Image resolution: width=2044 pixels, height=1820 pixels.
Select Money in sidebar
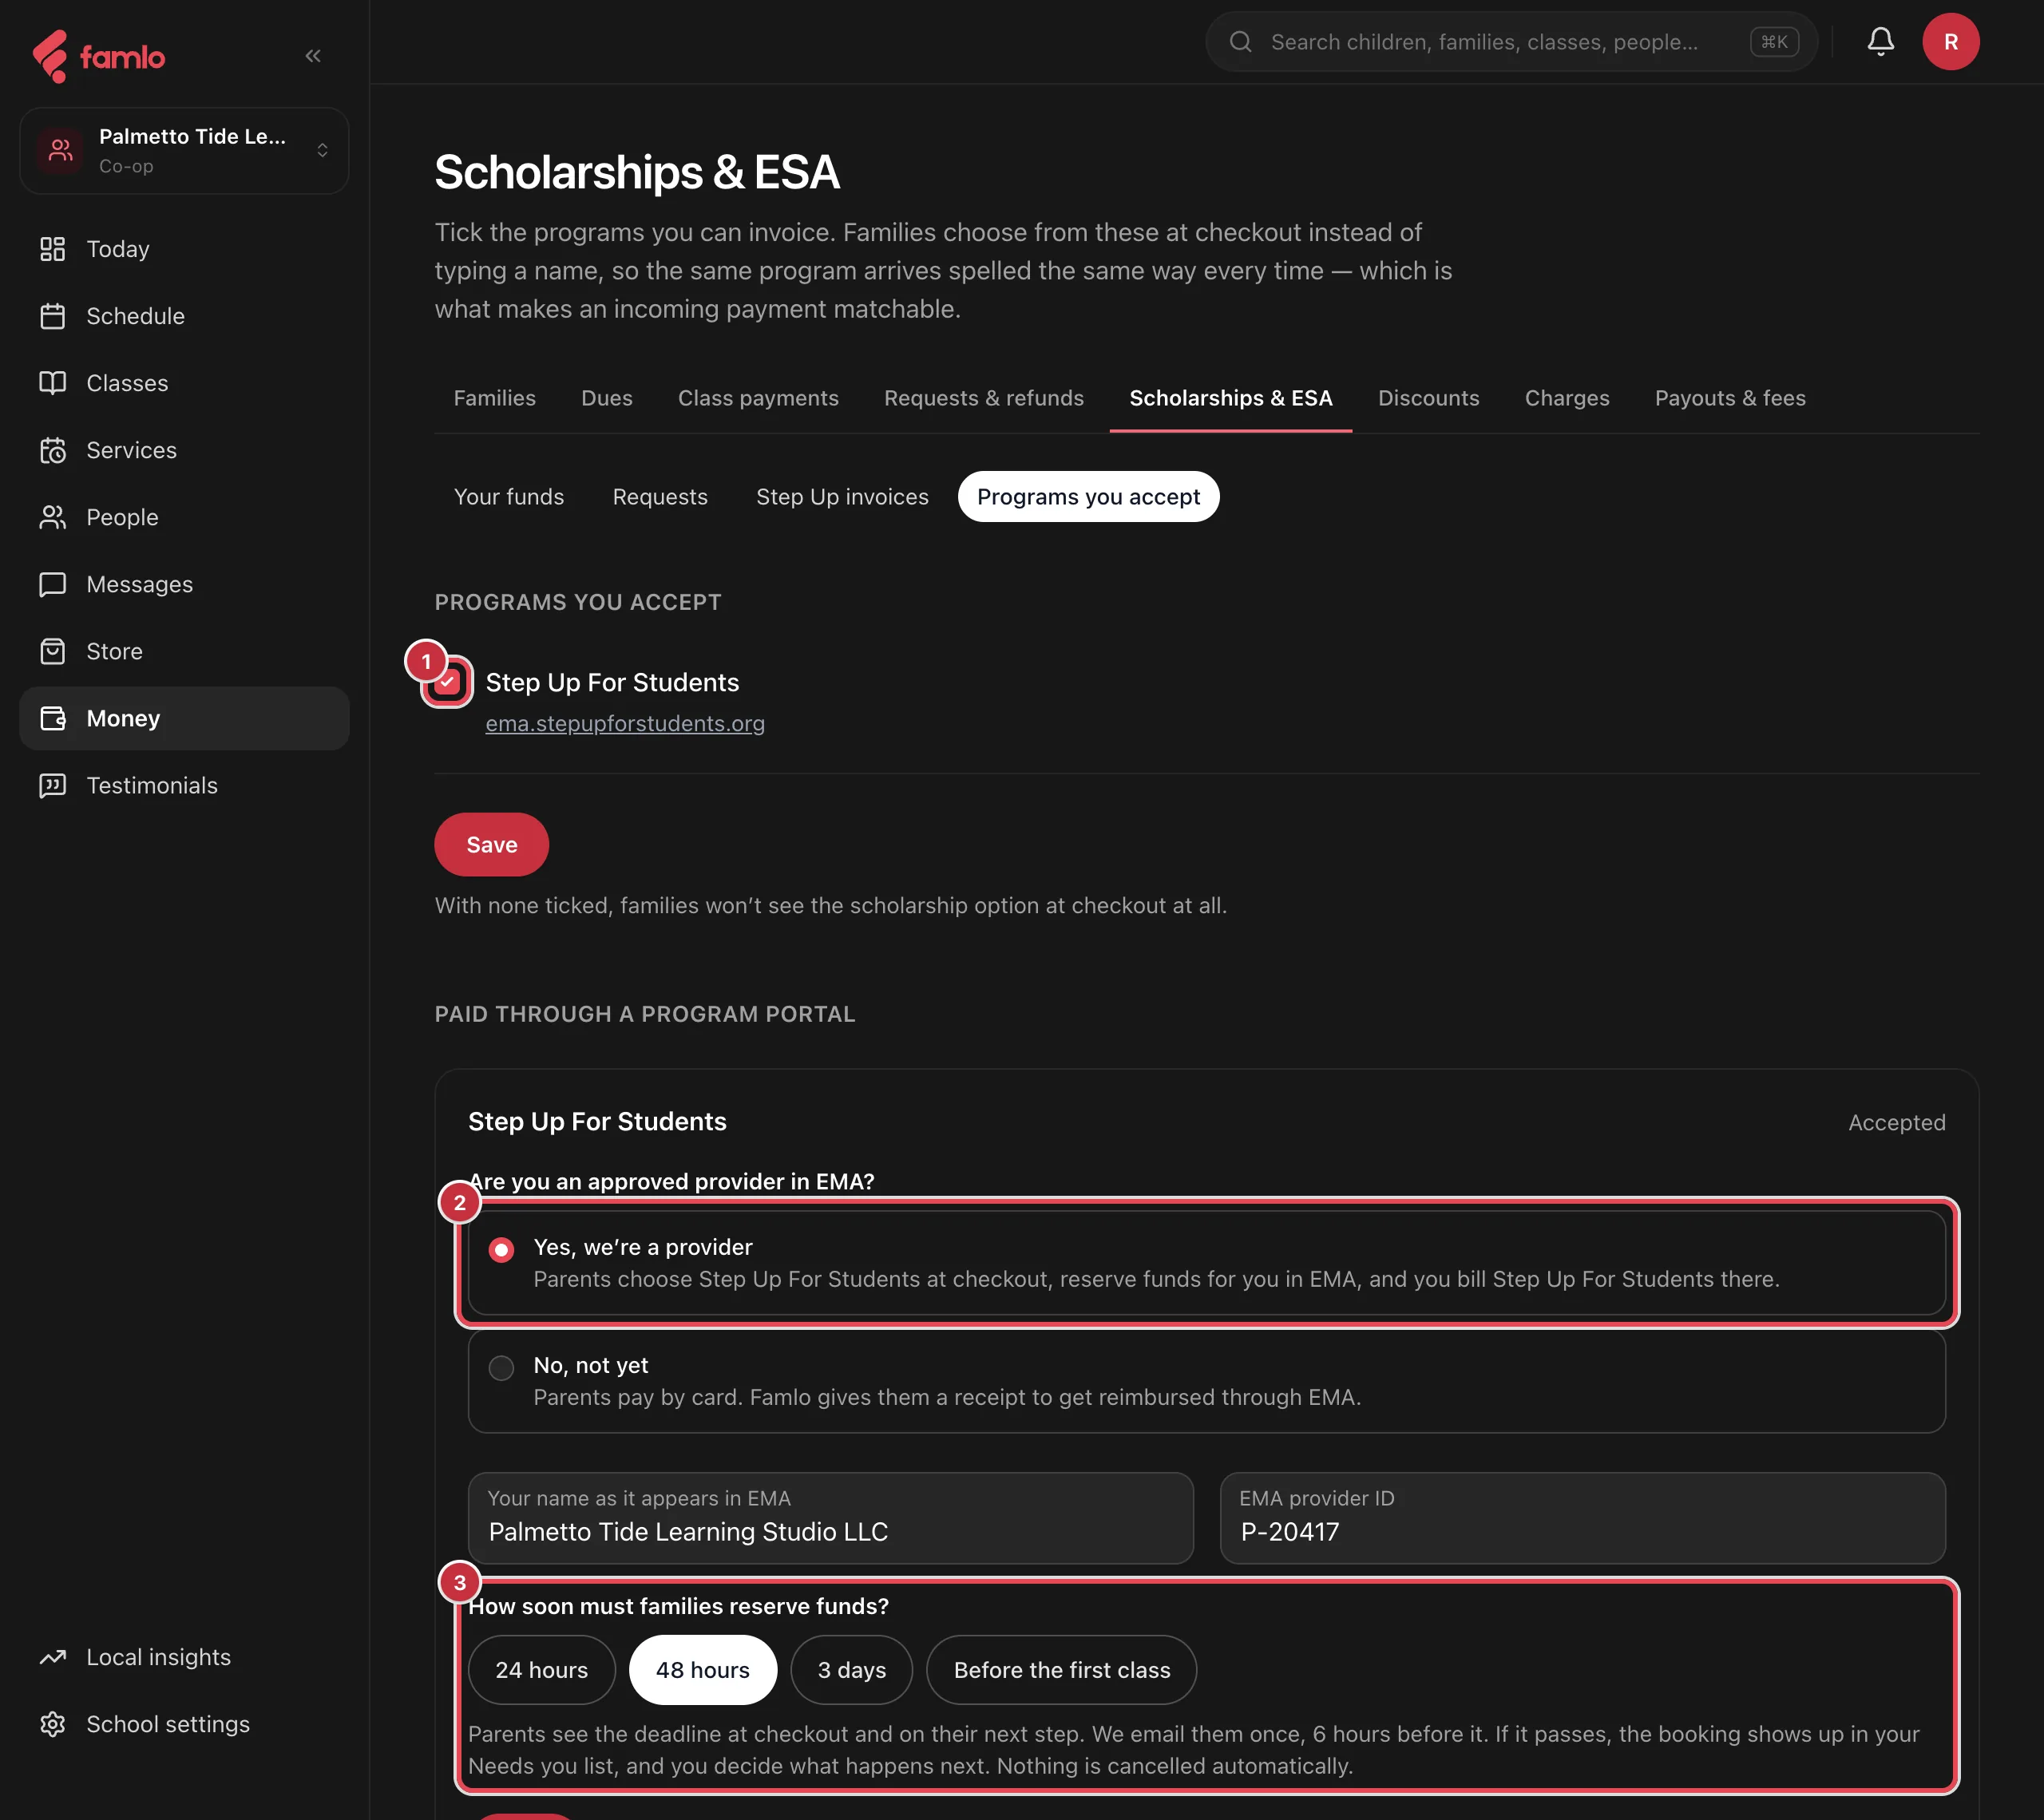point(184,718)
